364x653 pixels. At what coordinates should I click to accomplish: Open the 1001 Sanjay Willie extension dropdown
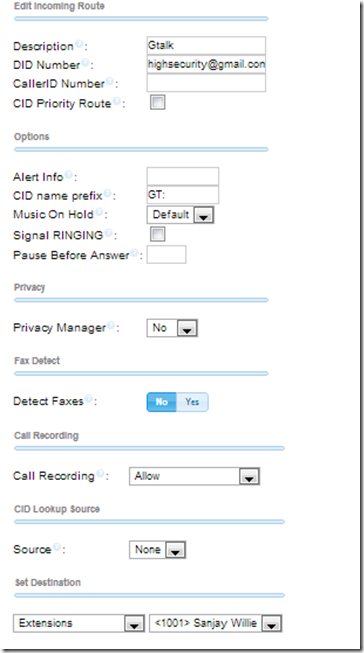(x=216, y=623)
